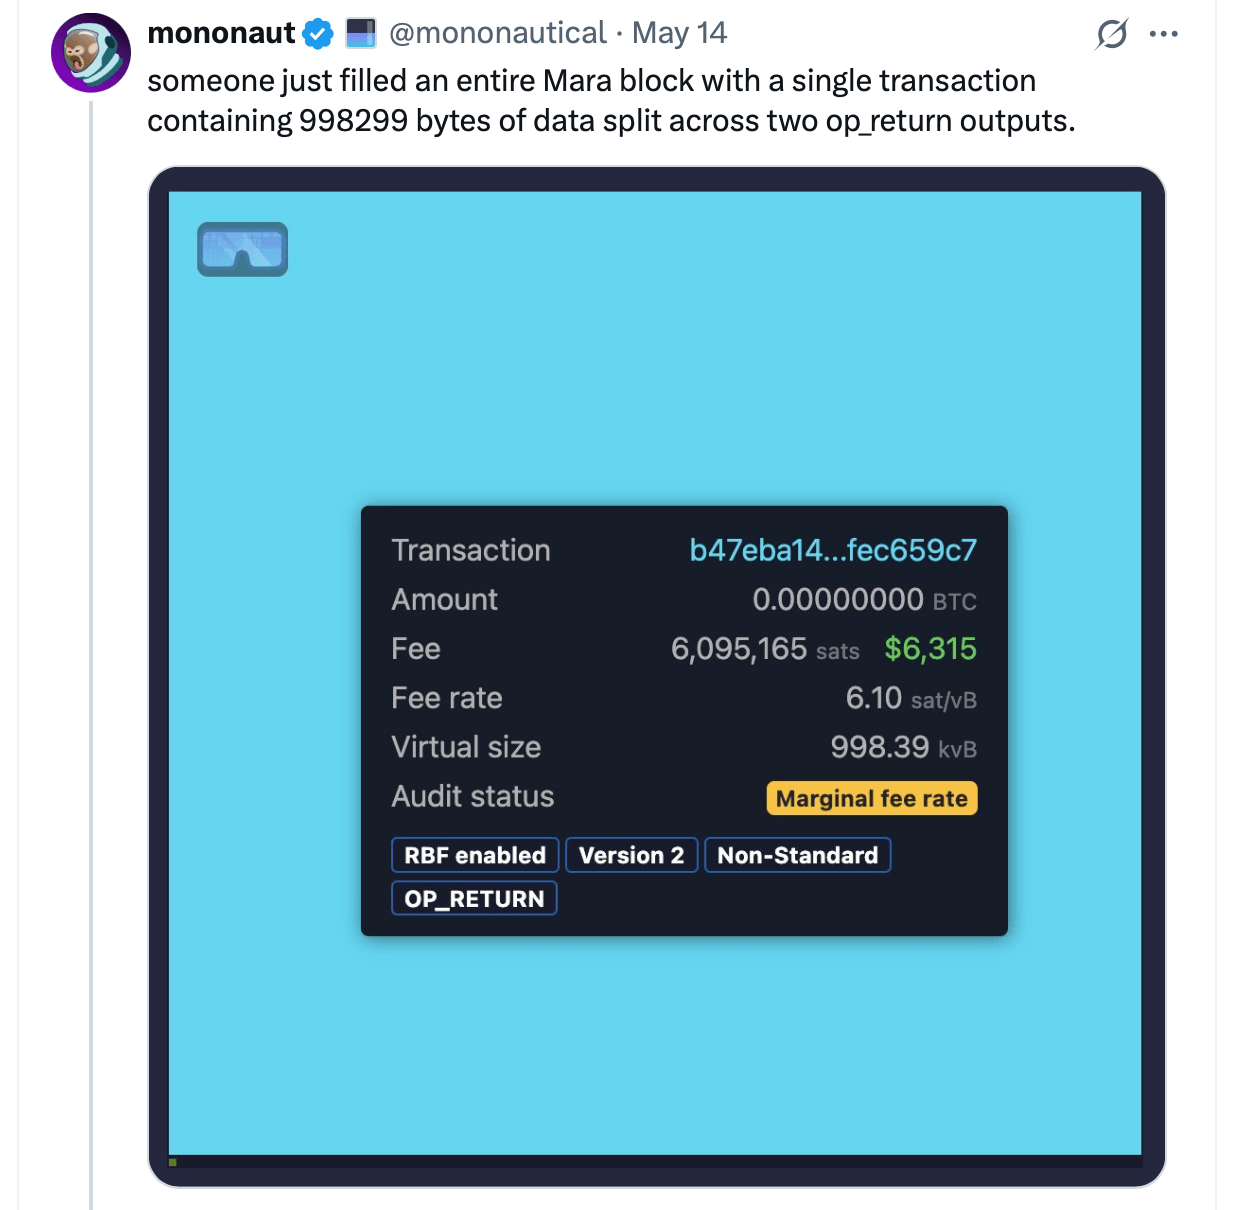Click the Version 2 tag
This screenshot has height=1210, width=1250.
pyautogui.click(x=631, y=856)
